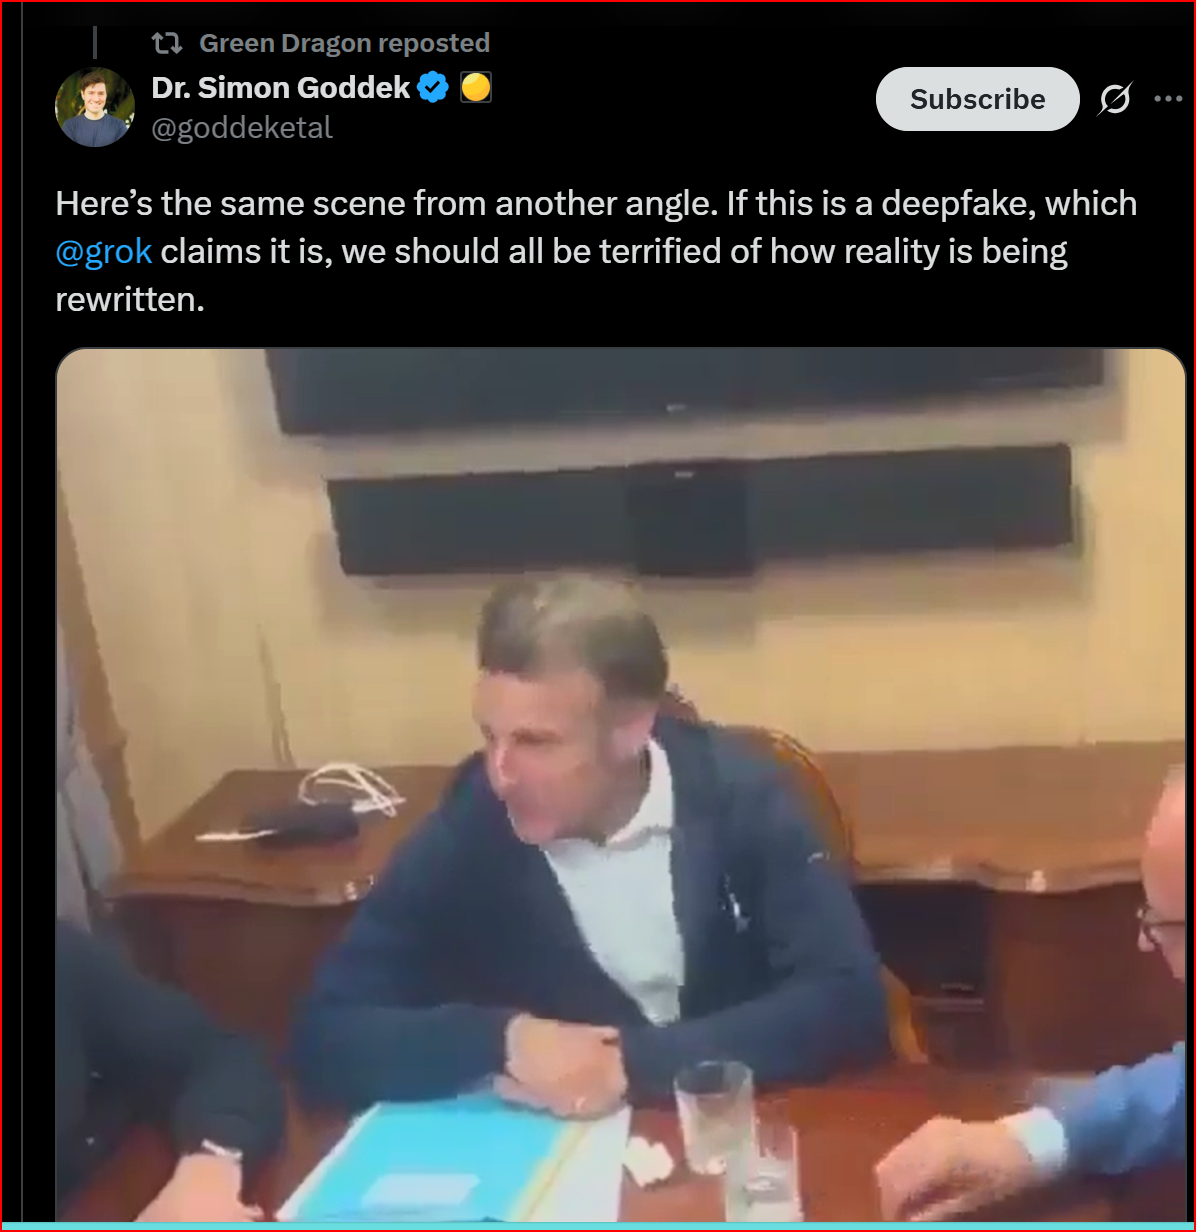The image size is (1196, 1232).
Task: Click the post's first line mentioning 'another angle'
Action: tap(596, 203)
